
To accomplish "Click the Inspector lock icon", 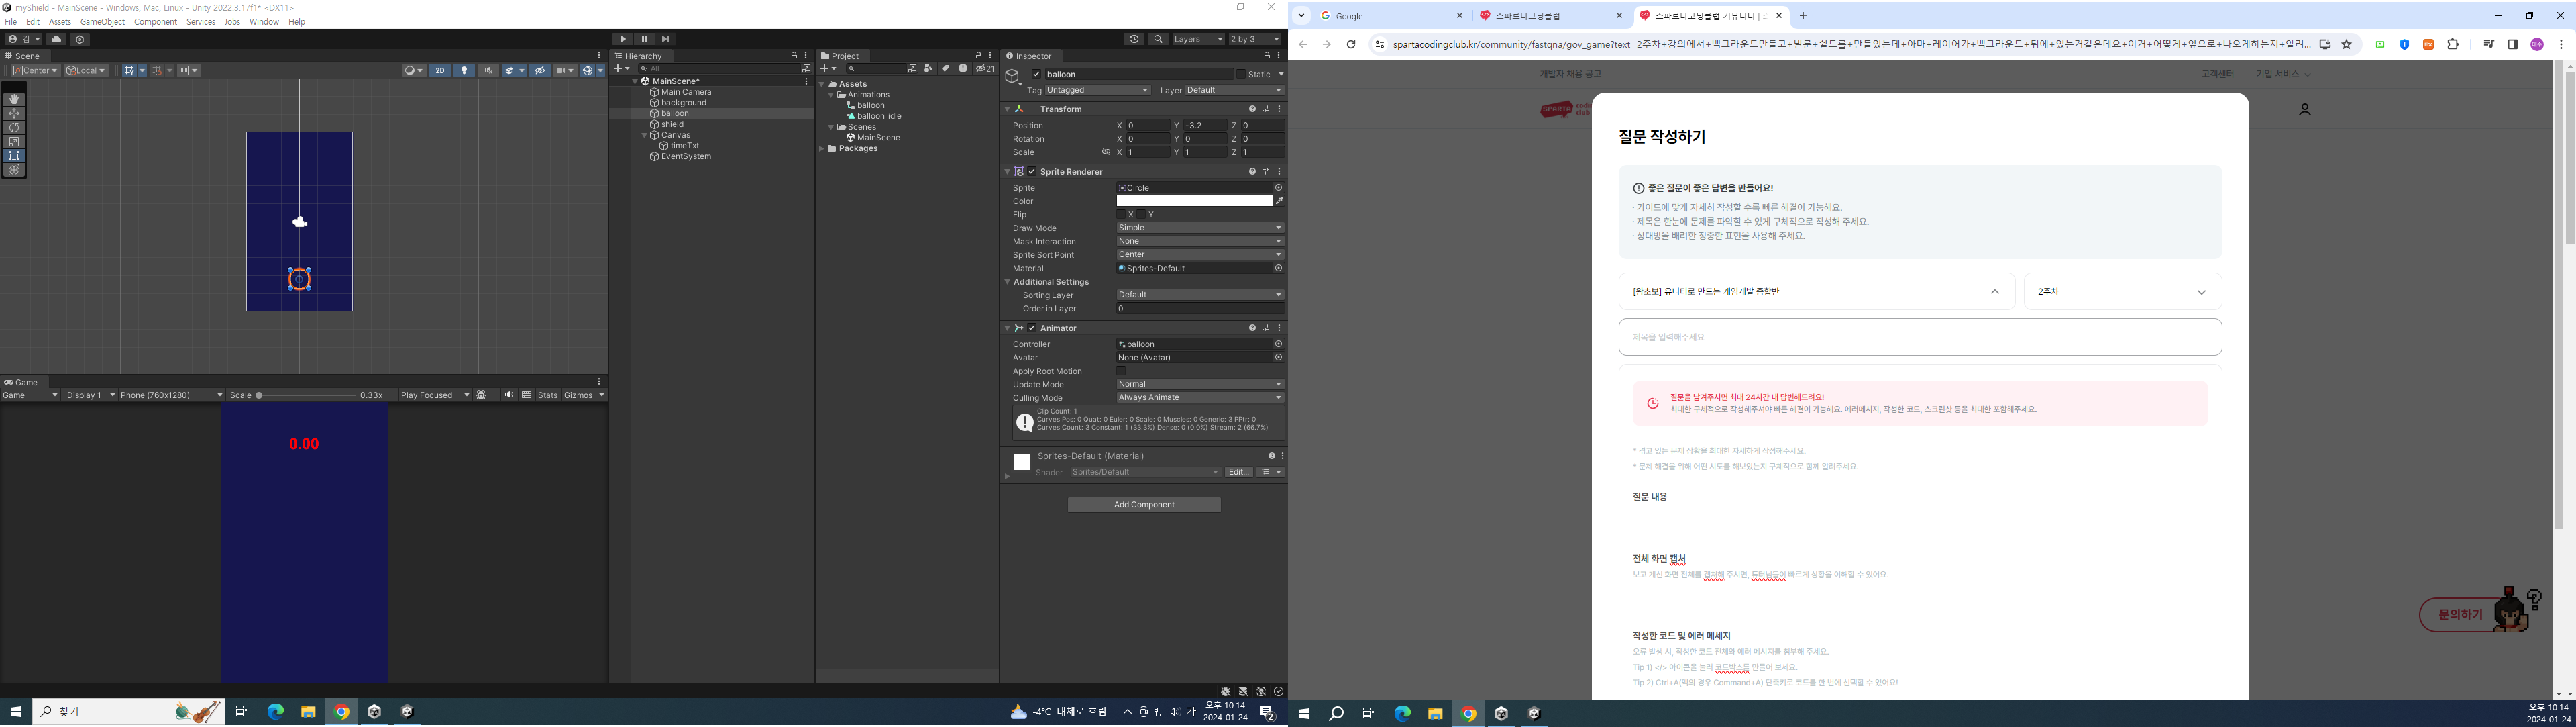I will pyautogui.click(x=1267, y=56).
